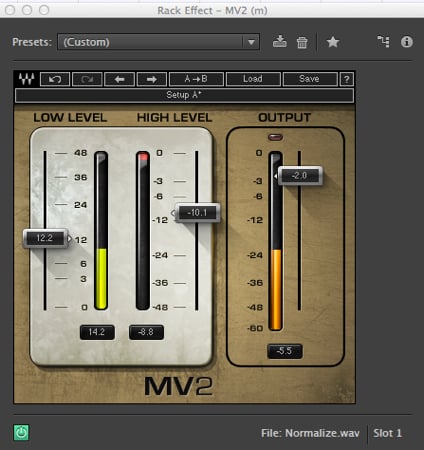Click the High Level value box -8.8

tap(146, 332)
